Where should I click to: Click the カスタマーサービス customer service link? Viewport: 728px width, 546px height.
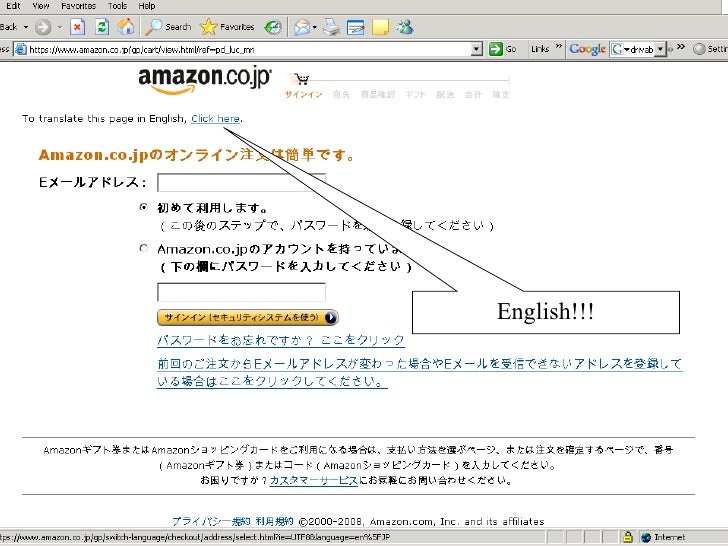click(x=313, y=480)
